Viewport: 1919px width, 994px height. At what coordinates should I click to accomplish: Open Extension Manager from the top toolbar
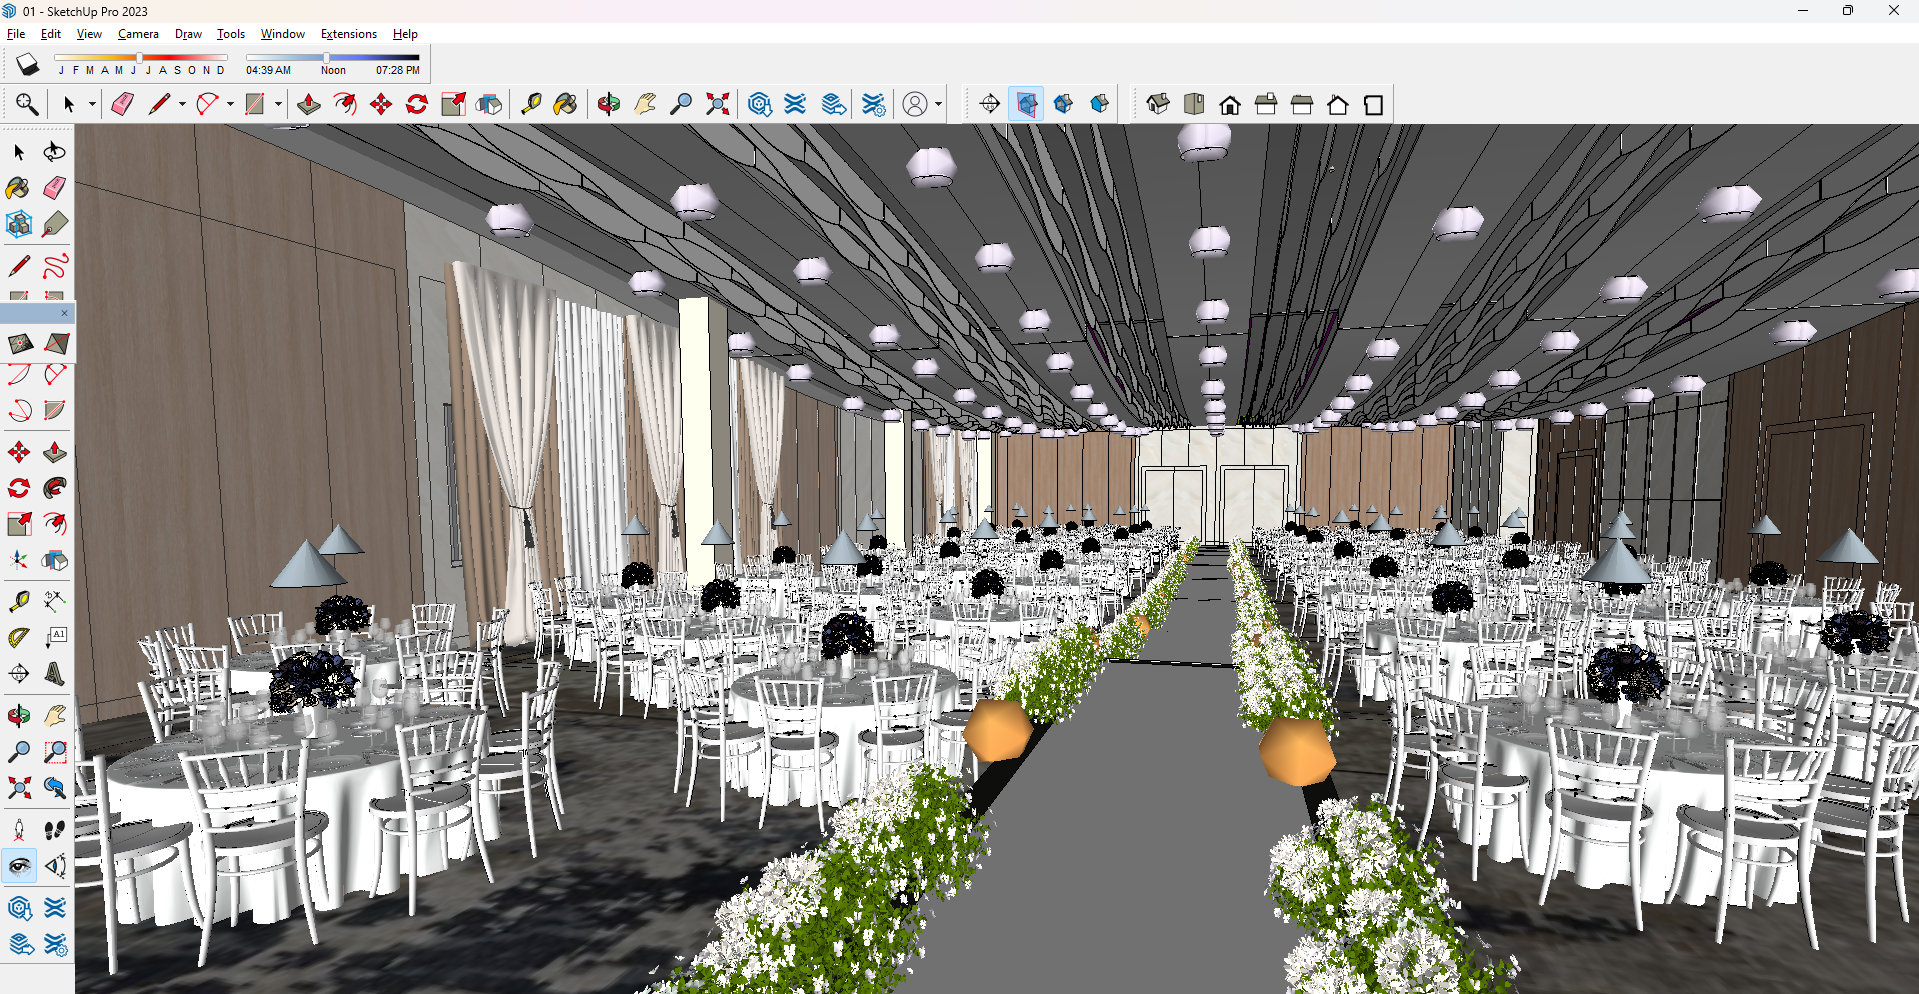873,104
